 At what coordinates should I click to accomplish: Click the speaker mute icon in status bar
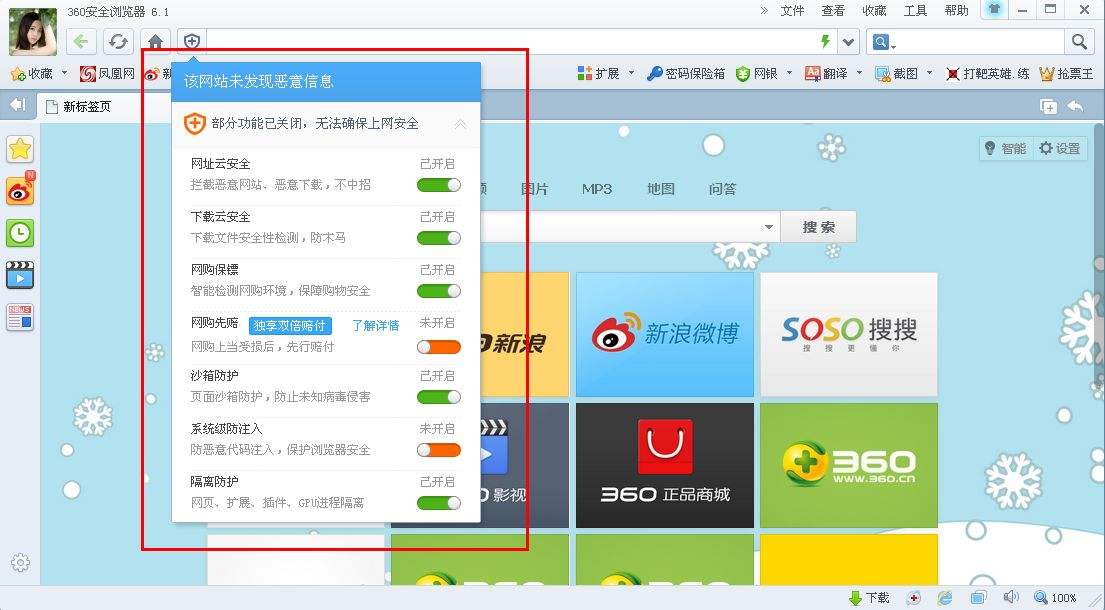[x=1011, y=597]
